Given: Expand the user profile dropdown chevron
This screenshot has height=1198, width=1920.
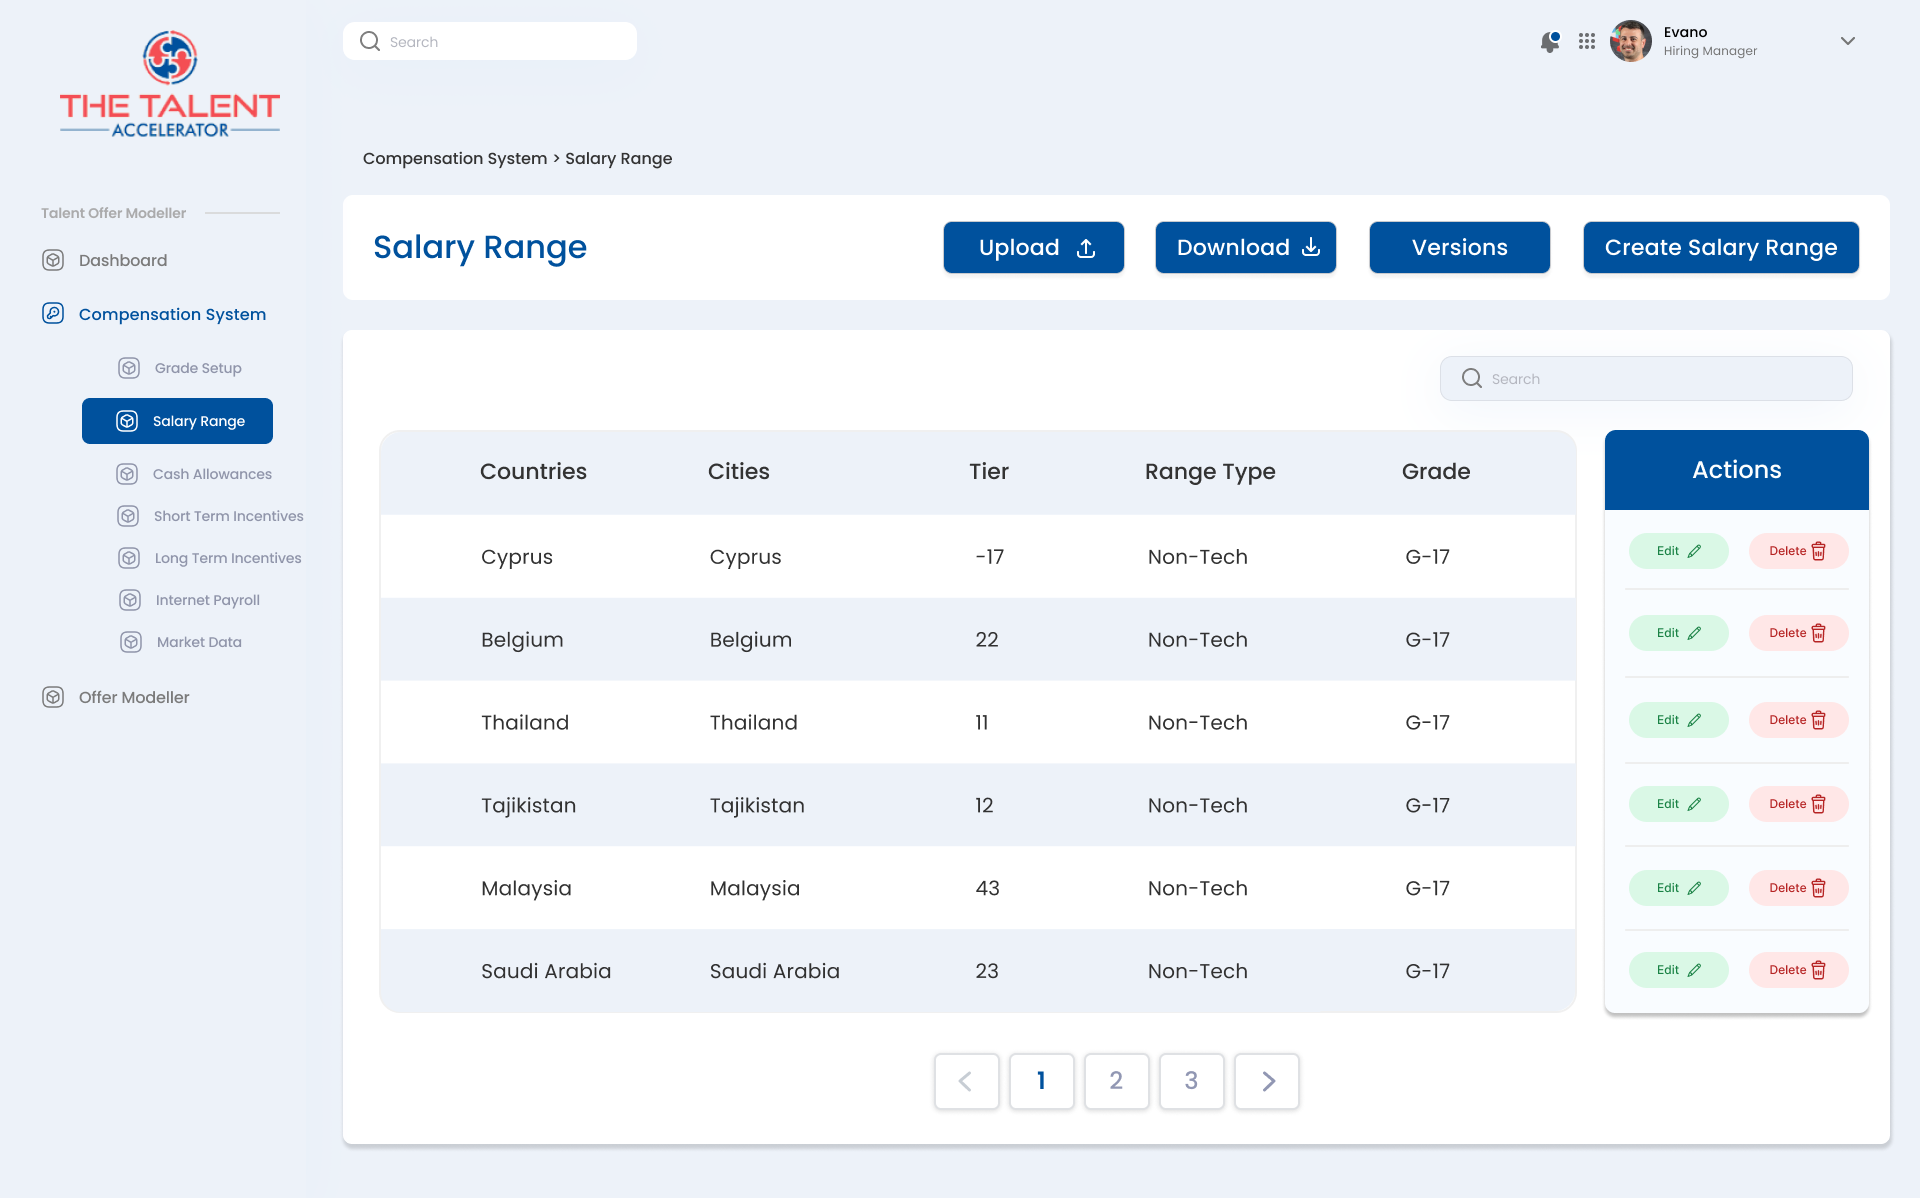Looking at the screenshot, I should [1847, 41].
